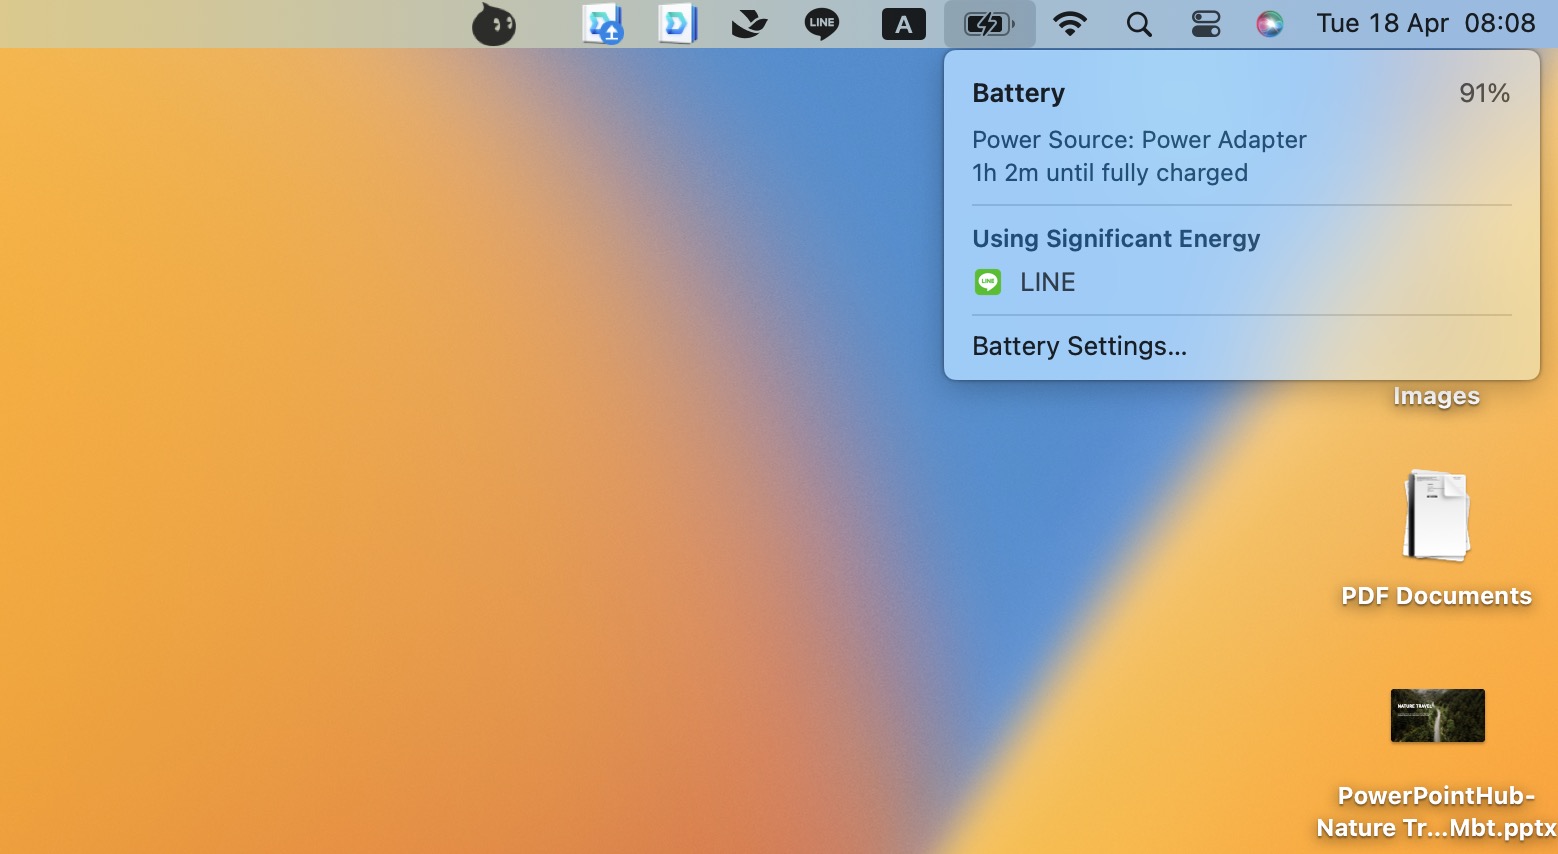Image resolution: width=1558 pixels, height=854 pixels.
Task: Expand the PDF Documents stack on desktop
Action: pos(1437,517)
